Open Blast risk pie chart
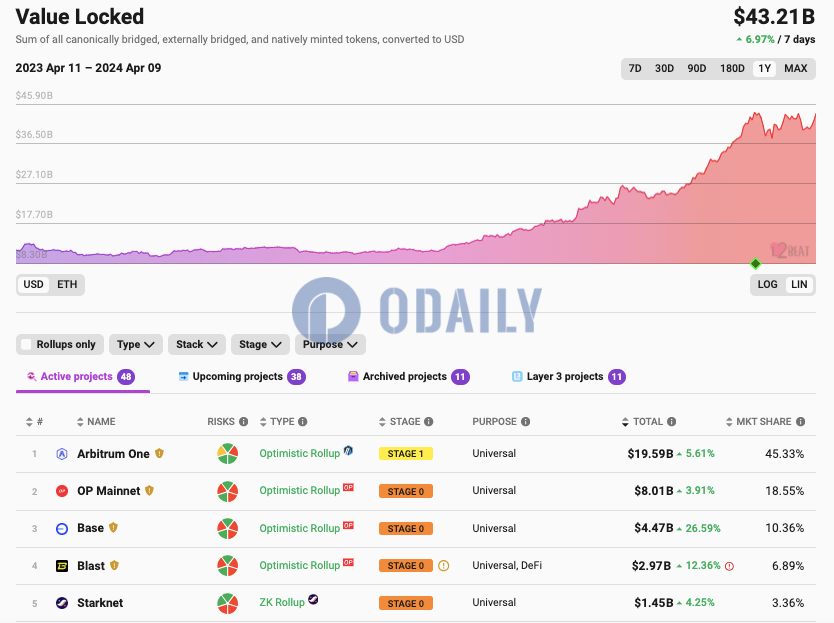Image resolution: width=834 pixels, height=623 pixels. tap(228, 566)
